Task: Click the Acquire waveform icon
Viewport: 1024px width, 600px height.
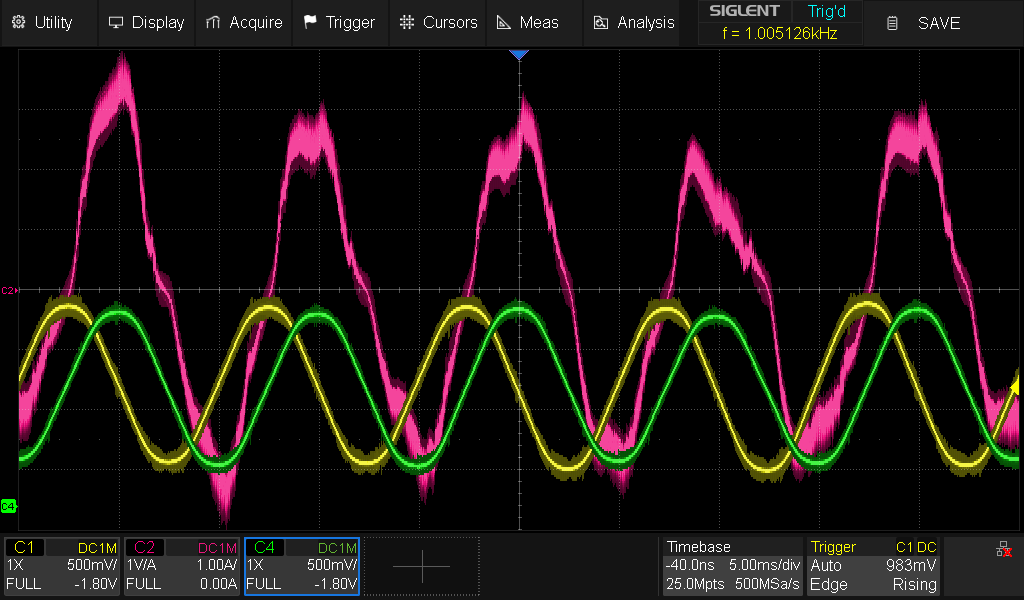Action: click(212, 22)
